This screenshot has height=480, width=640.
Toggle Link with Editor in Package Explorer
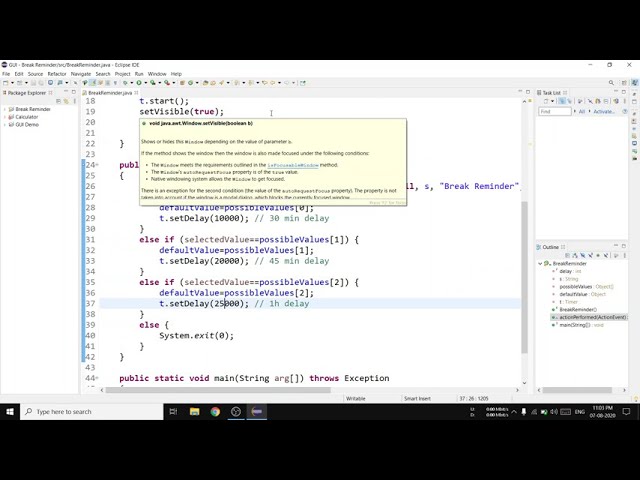click(x=66, y=101)
